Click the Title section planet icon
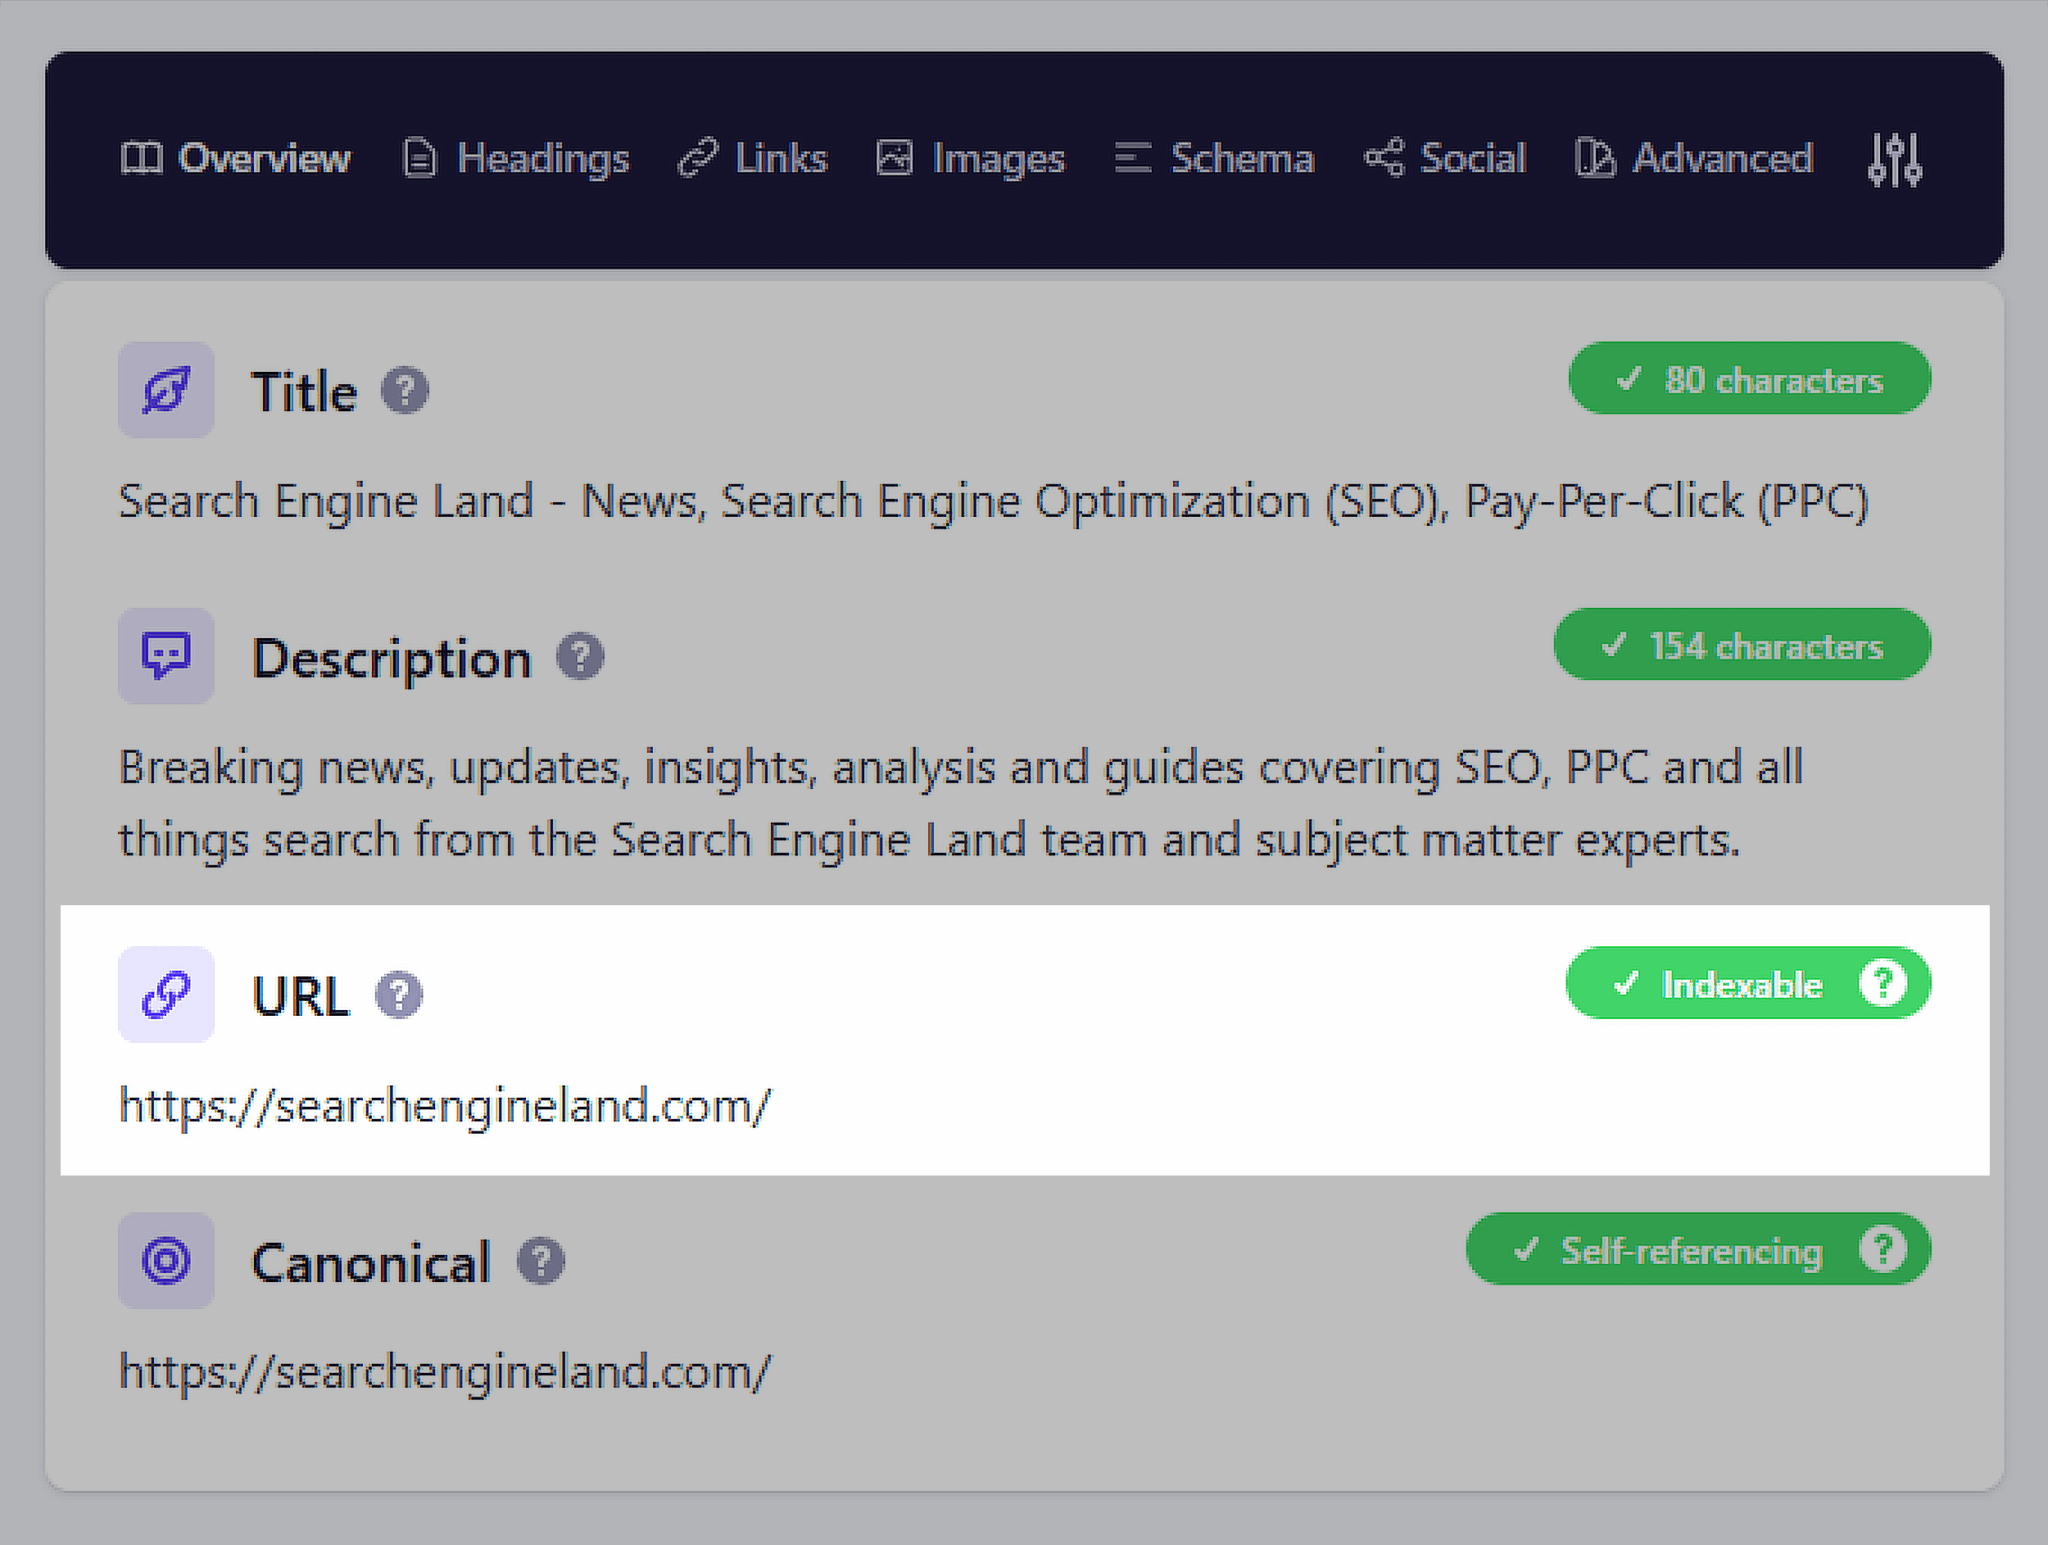Screen dimensions: 2048x1545 click(x=166, y=390)
